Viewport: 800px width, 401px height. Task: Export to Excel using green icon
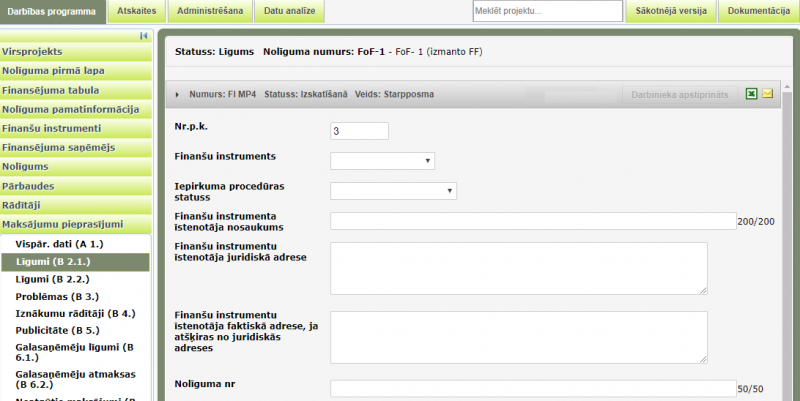[x=751, y=94]
